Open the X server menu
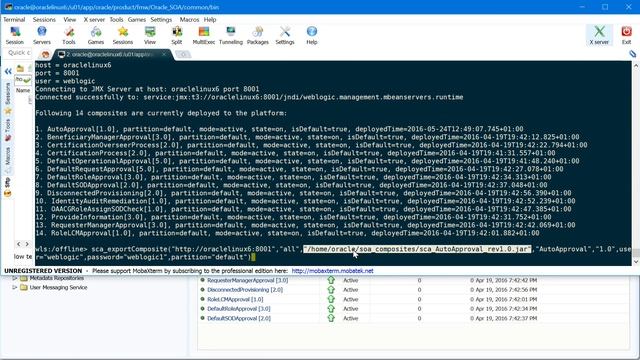640x360 pixels. pos(94,20)
